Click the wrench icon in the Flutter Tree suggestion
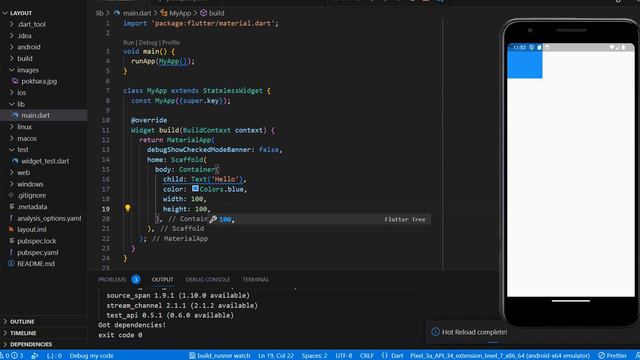This screenshot has width=640, height=360. click(x=213, y=219)
